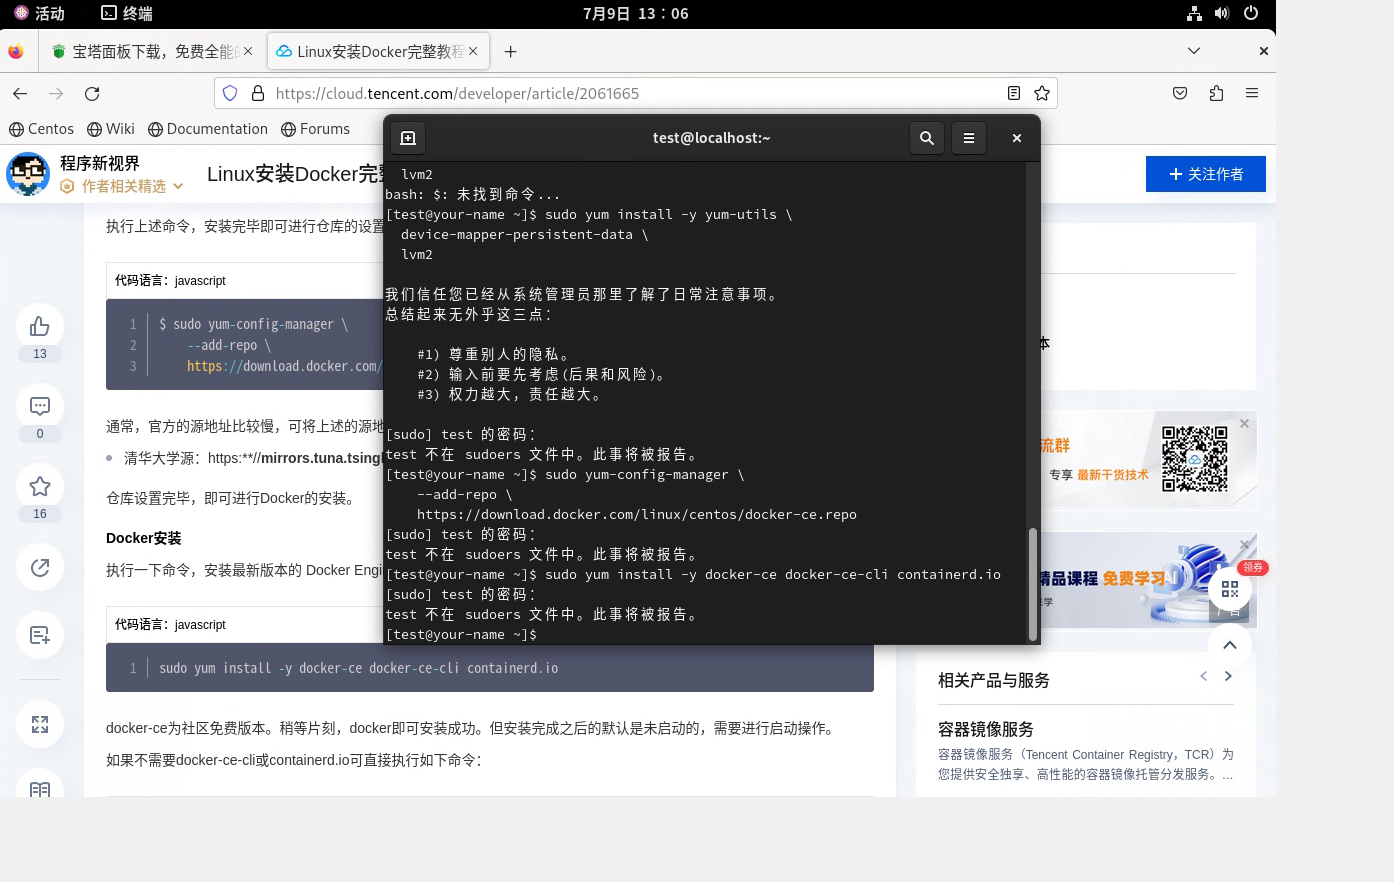1394x882 pixels.
Task: Open the clock 7月9日 13:06
Action: click(636, 13)
